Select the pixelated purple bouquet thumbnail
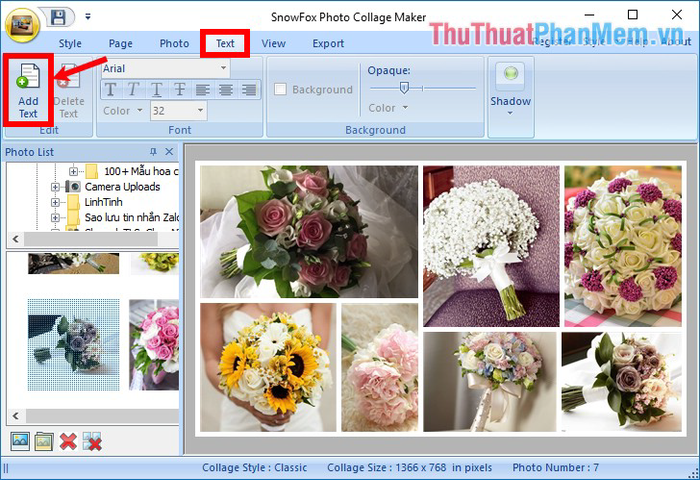 (74, 345)
